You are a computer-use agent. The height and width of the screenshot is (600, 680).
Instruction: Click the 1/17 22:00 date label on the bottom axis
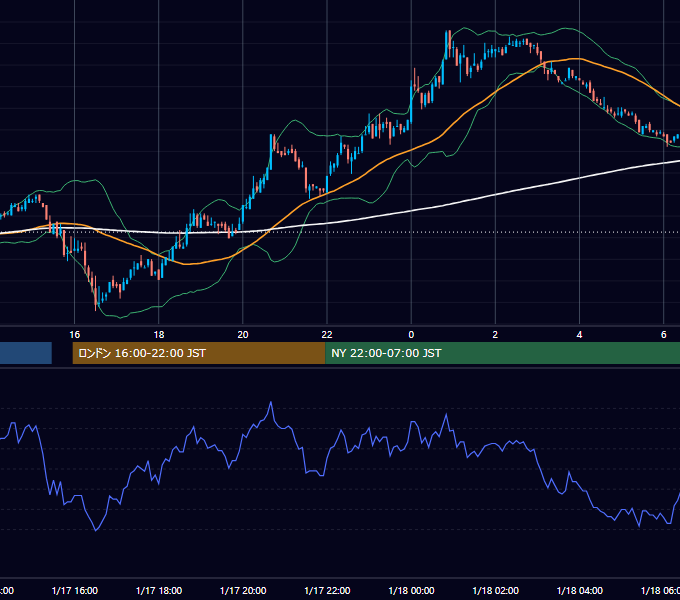pos(327,590)
